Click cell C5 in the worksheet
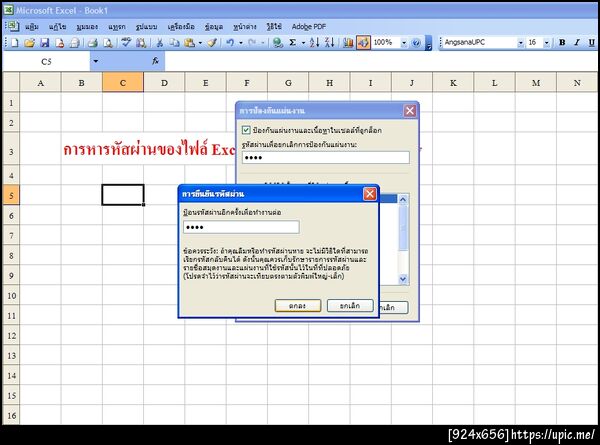600x445 pixels. tap(123, 195)
